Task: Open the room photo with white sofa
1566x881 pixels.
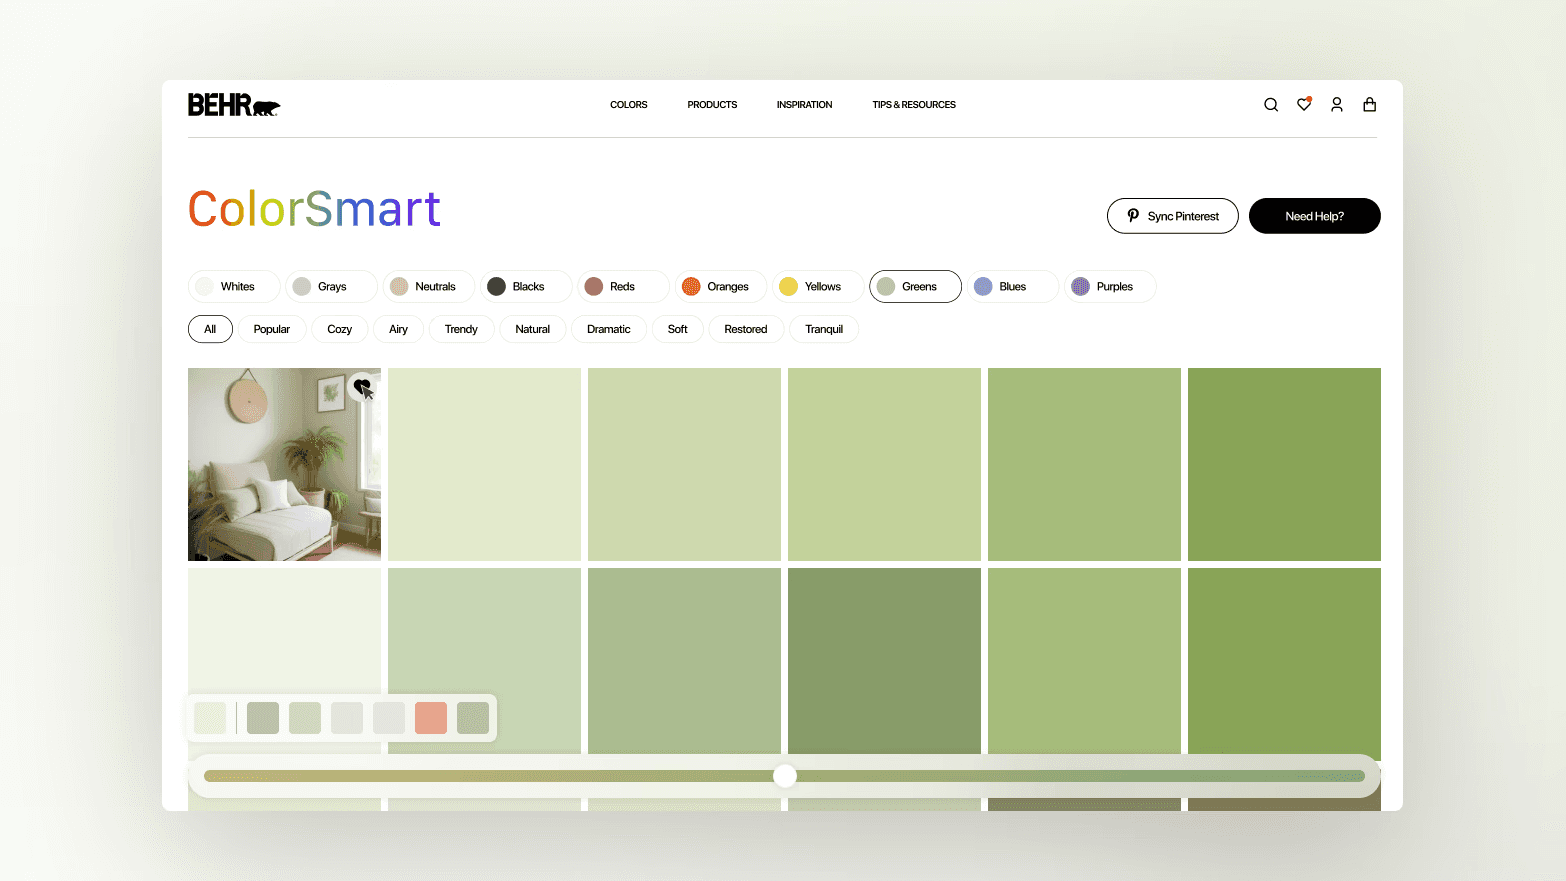Action: pyautogui.click(x=284, y=464)
